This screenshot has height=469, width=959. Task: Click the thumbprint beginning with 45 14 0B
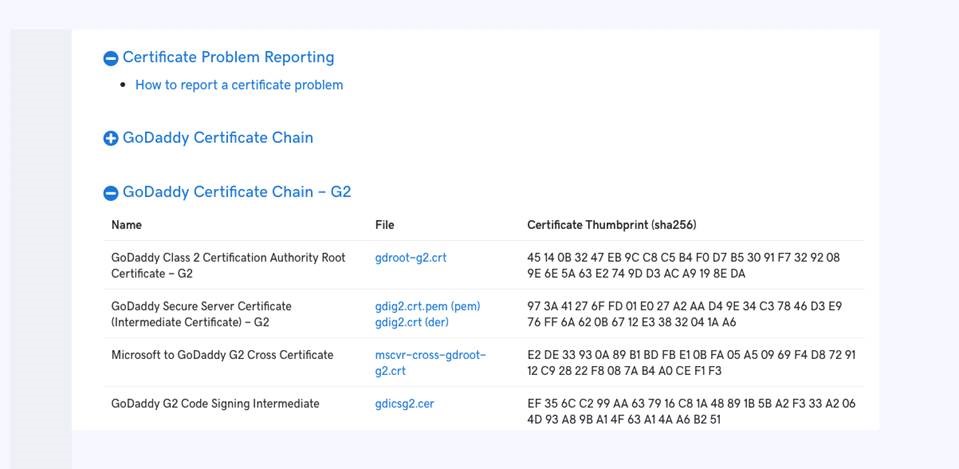[x=683, y=265]
